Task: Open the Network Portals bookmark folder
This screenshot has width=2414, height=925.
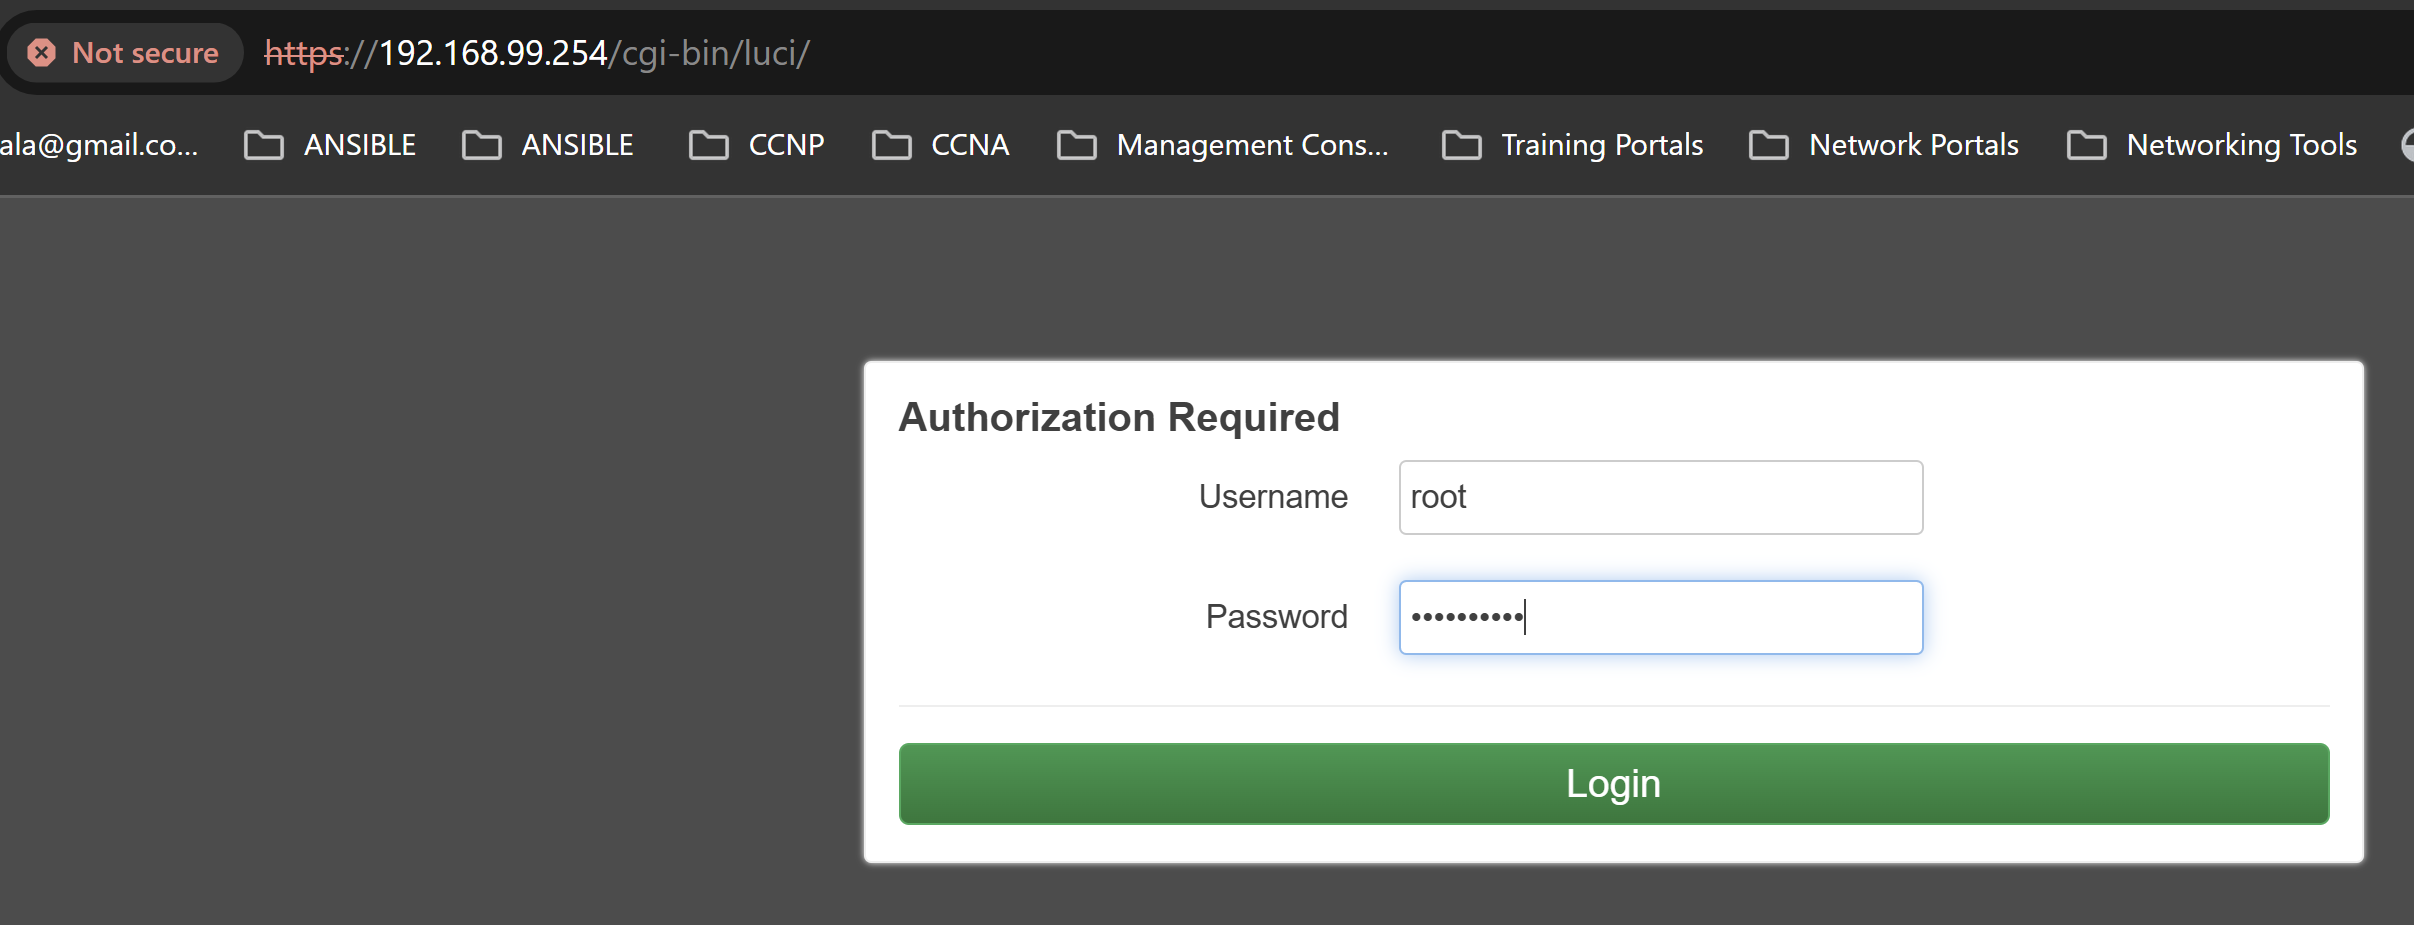Action: [1884, 145]
